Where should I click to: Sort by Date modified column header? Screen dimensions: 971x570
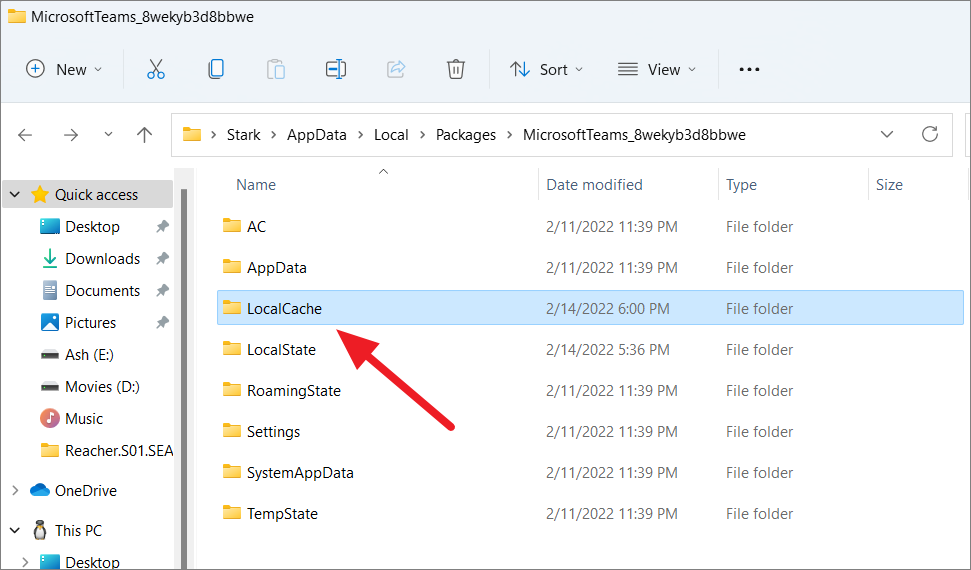(x=594, y=185)
